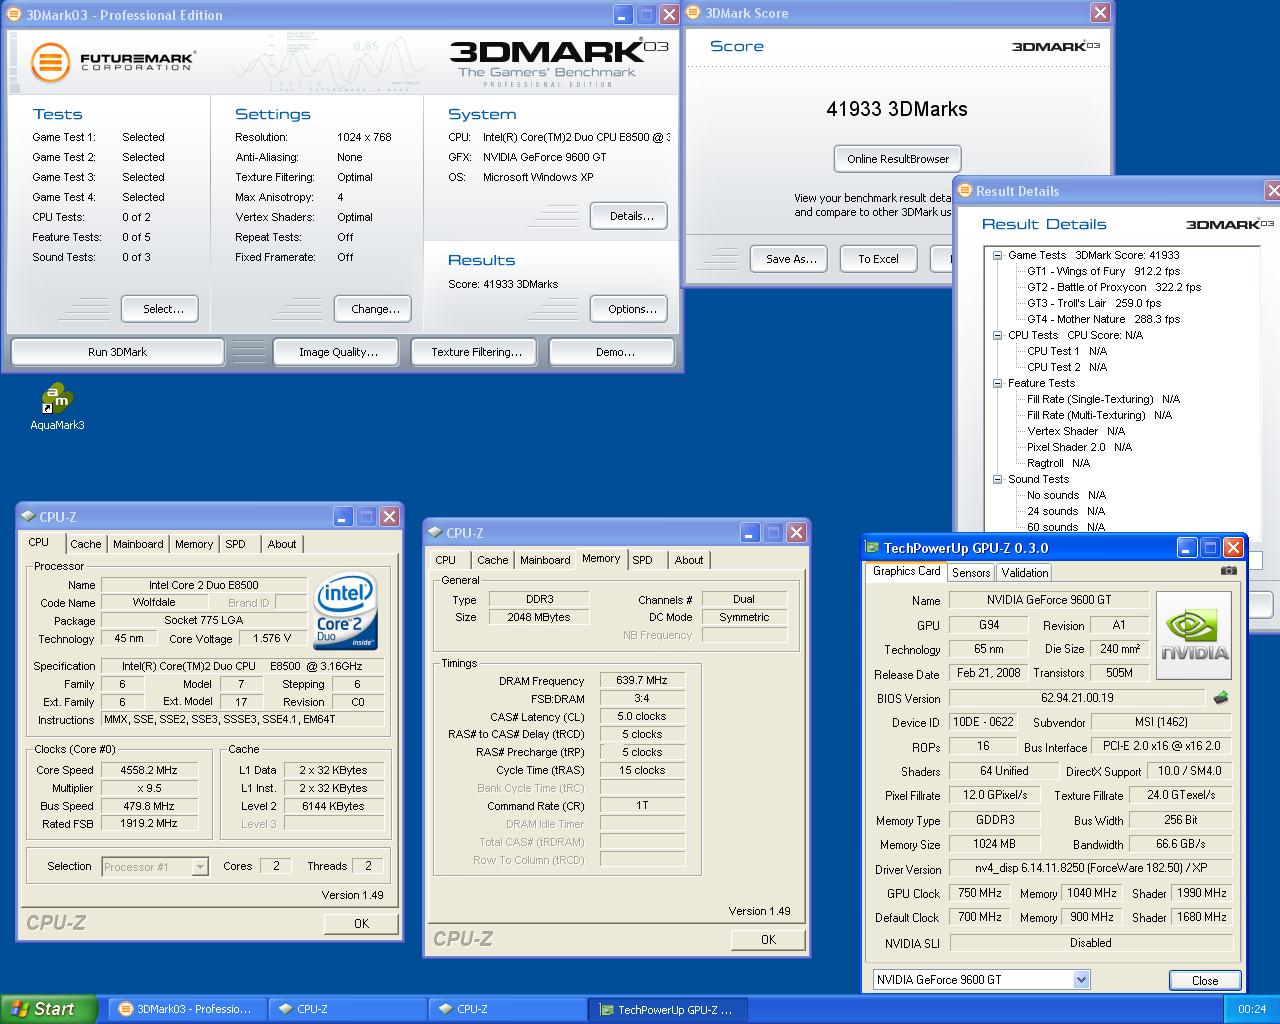Image resolution: width=1280 pixels, height=1024 pixels.
Task: Click the CPU-Z processor window title icon
Action: [28, 517]
